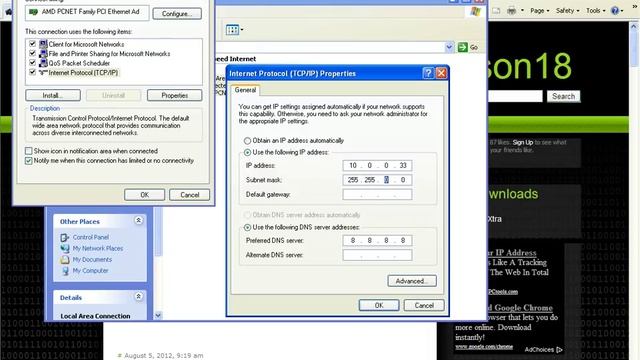The image size is (640, 360).
Task: Collapse the Details panel
Action: (138, 297)
